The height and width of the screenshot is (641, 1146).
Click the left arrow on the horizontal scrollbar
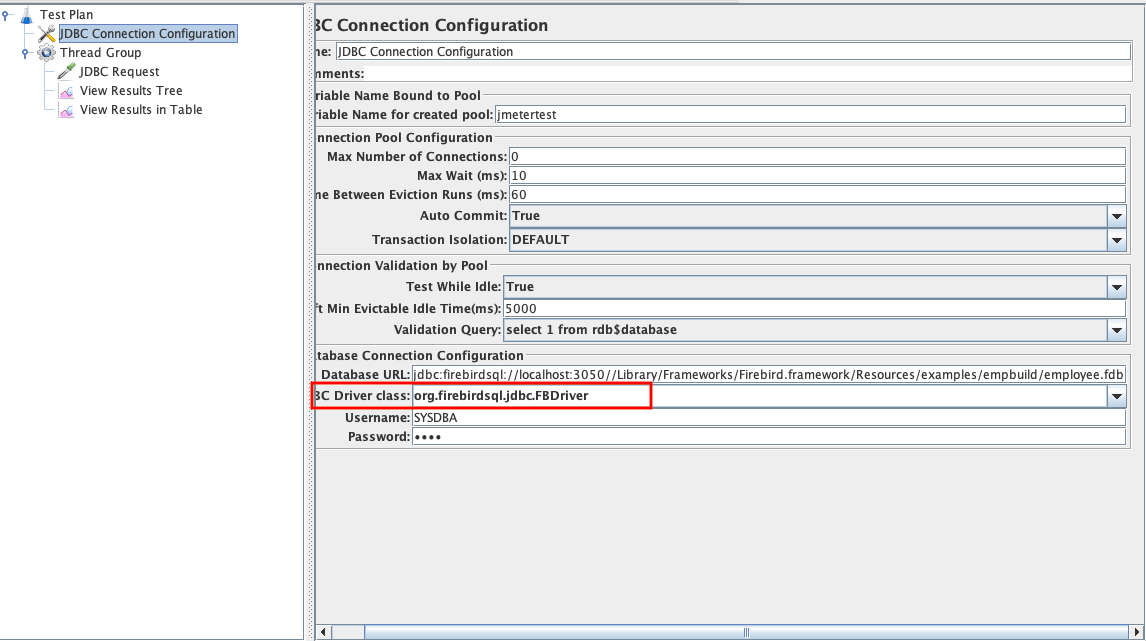(x=322, y=632)
